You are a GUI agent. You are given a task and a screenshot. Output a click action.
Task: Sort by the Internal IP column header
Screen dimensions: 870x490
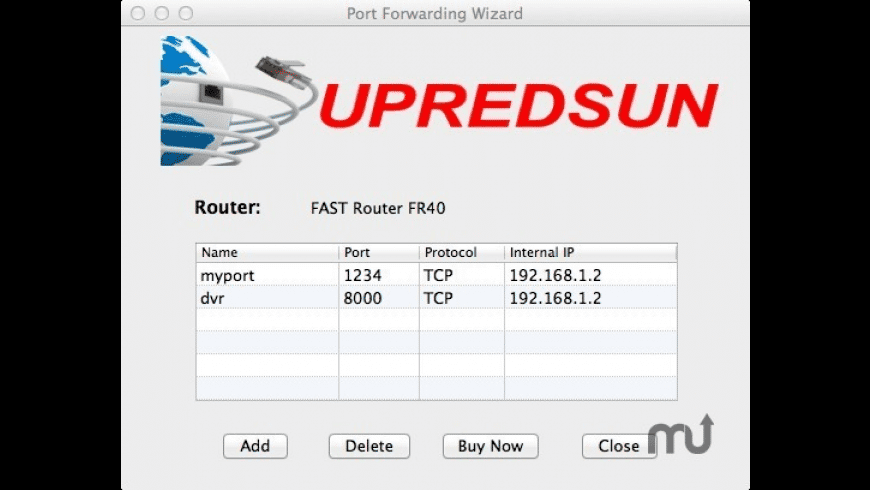coord(591,252)
